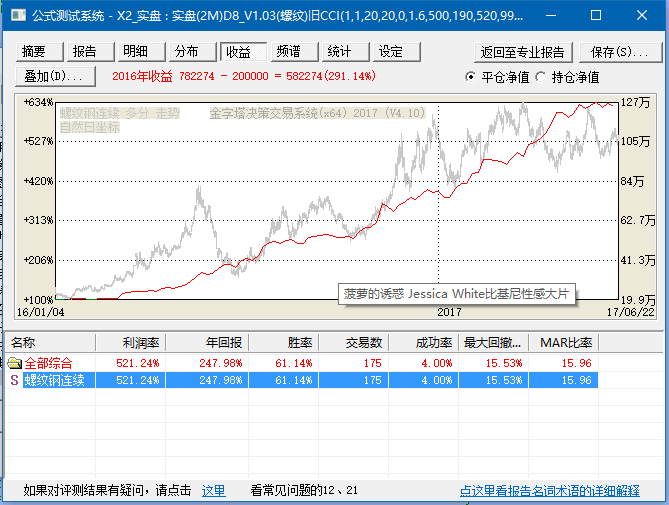Show the 分布 tab
Screen dimensions: 669x505
(x=187, y=52)
